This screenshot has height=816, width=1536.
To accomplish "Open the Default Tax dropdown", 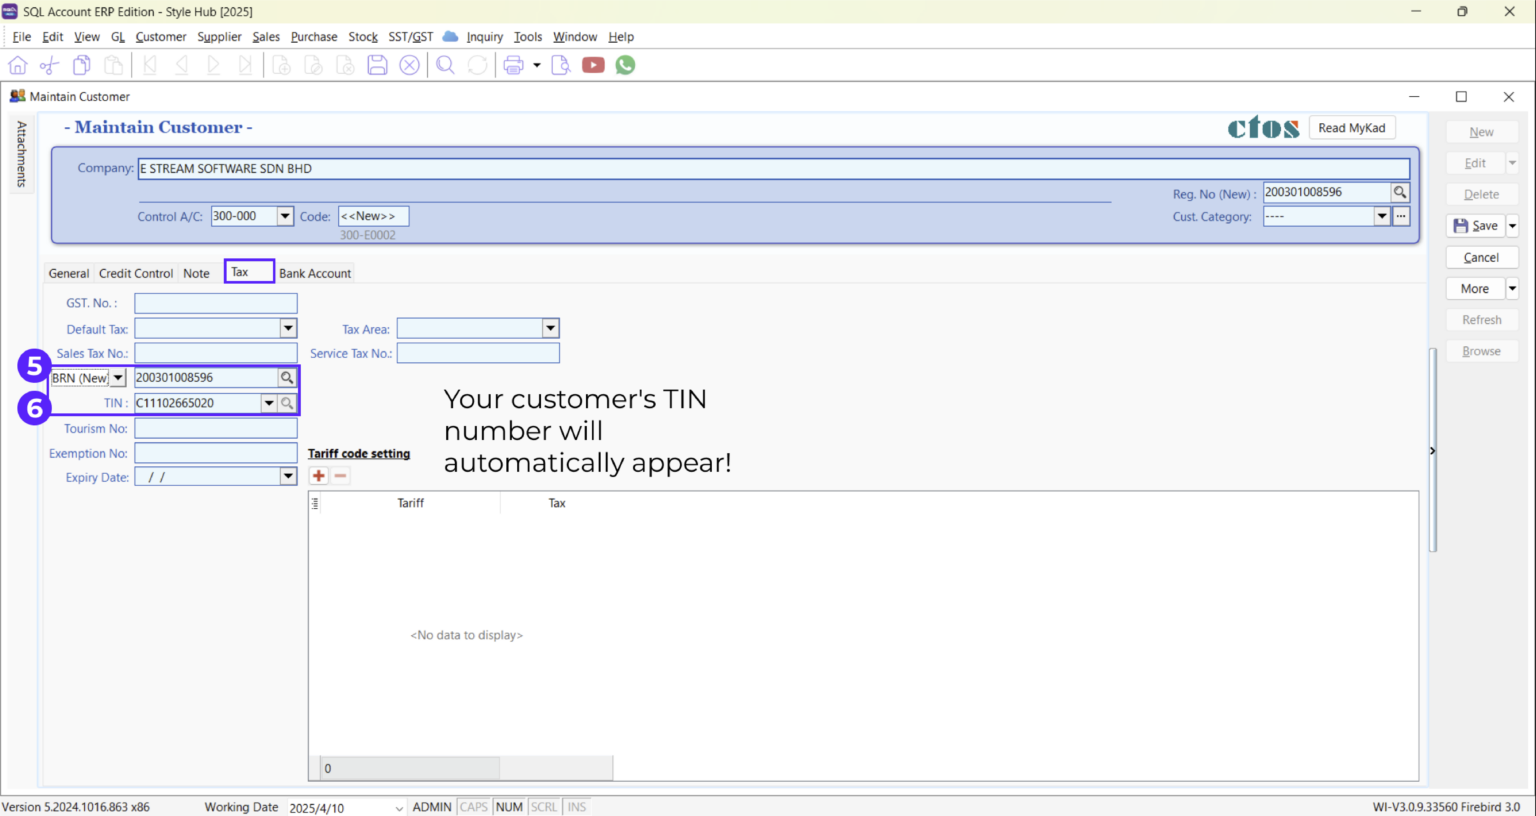I will click(287, 328).
